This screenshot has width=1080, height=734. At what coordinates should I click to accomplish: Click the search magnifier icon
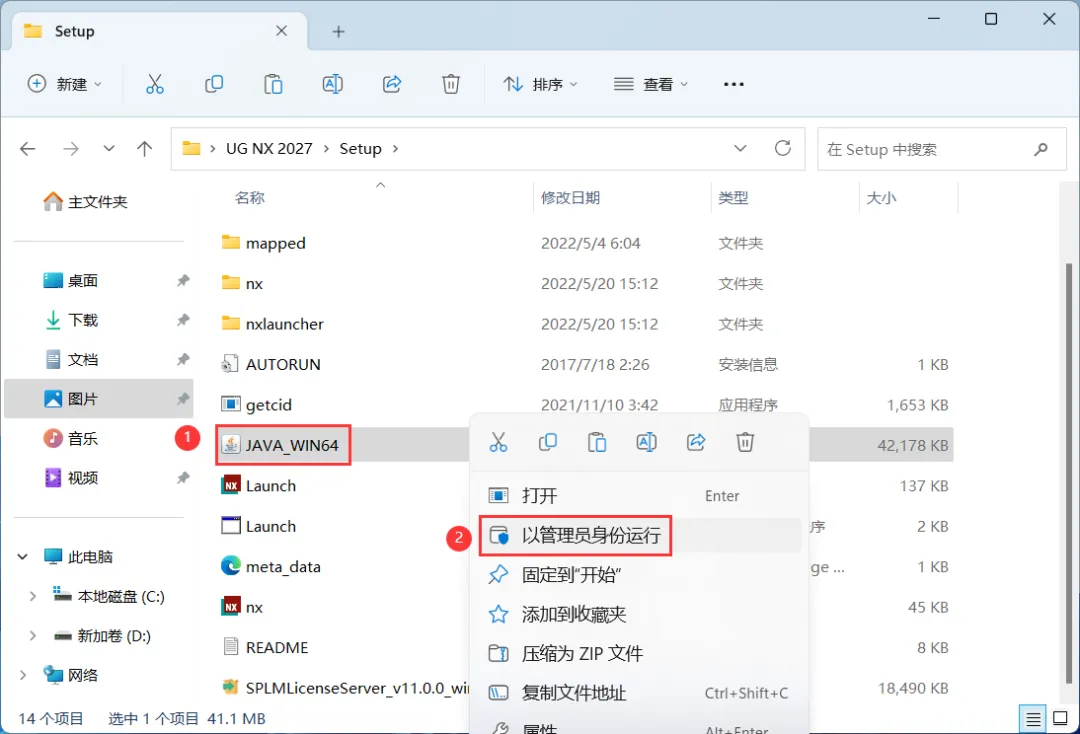click(1041, 149)
